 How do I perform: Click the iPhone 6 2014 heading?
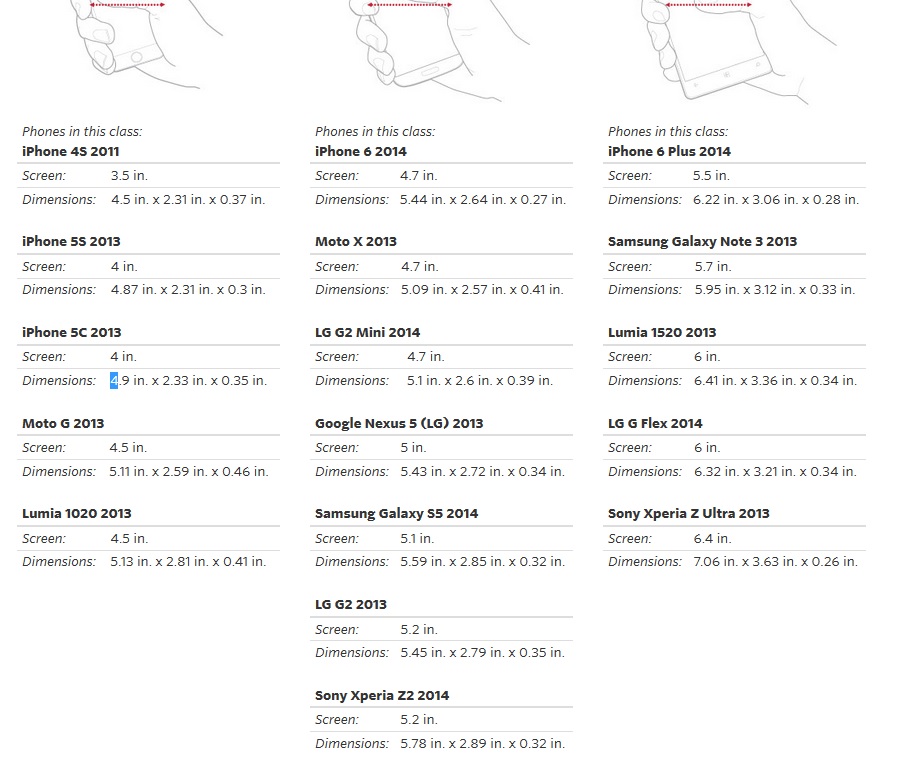coord(360,152)
